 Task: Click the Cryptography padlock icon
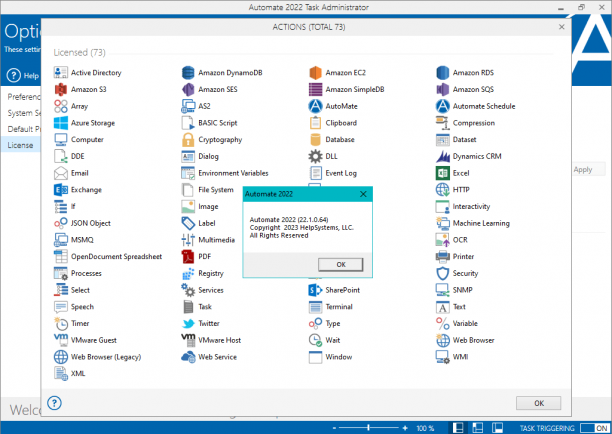click(x=188, y=139)
